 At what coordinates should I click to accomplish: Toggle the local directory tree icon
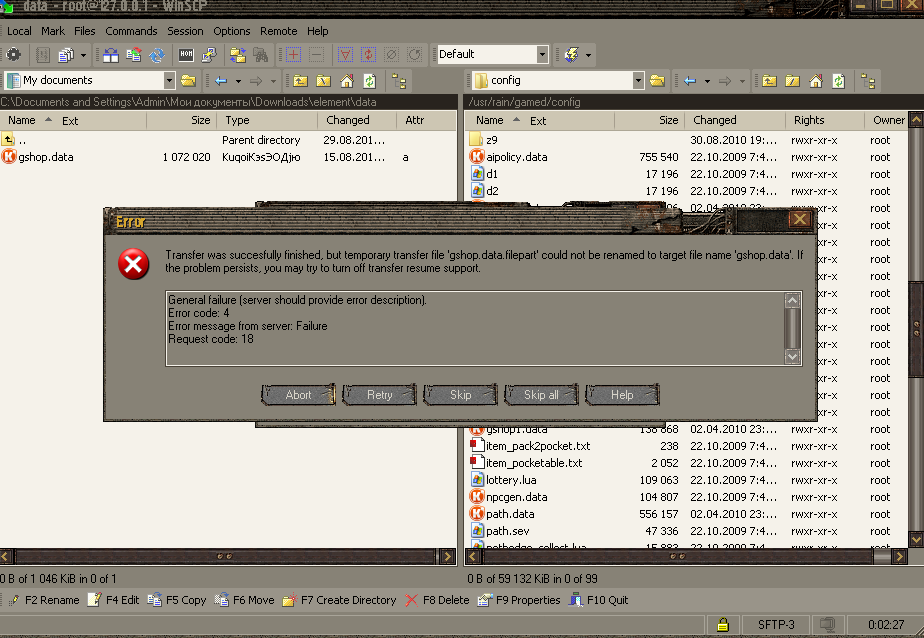coord(399,81)
